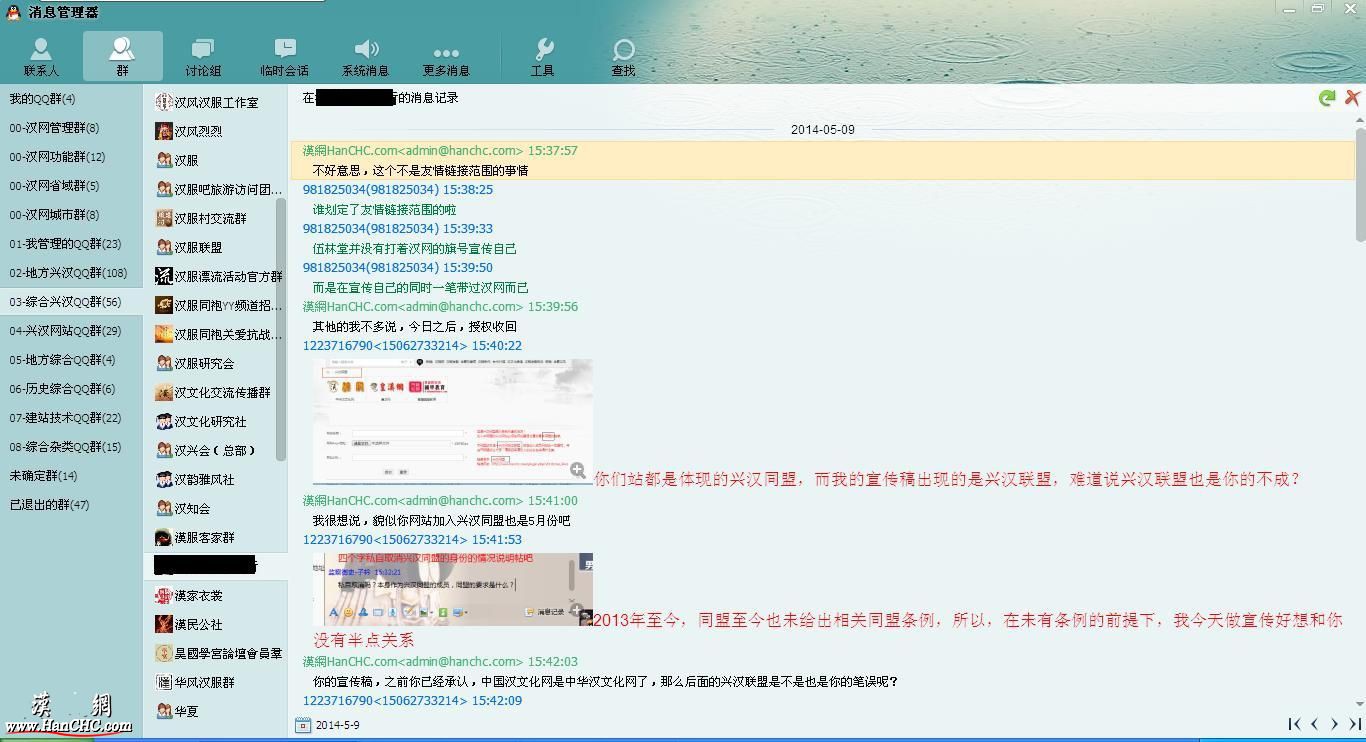Viewport: 1366px width, 742px height.
Task: Click the 查找 search icon
Action: point(623,57)
